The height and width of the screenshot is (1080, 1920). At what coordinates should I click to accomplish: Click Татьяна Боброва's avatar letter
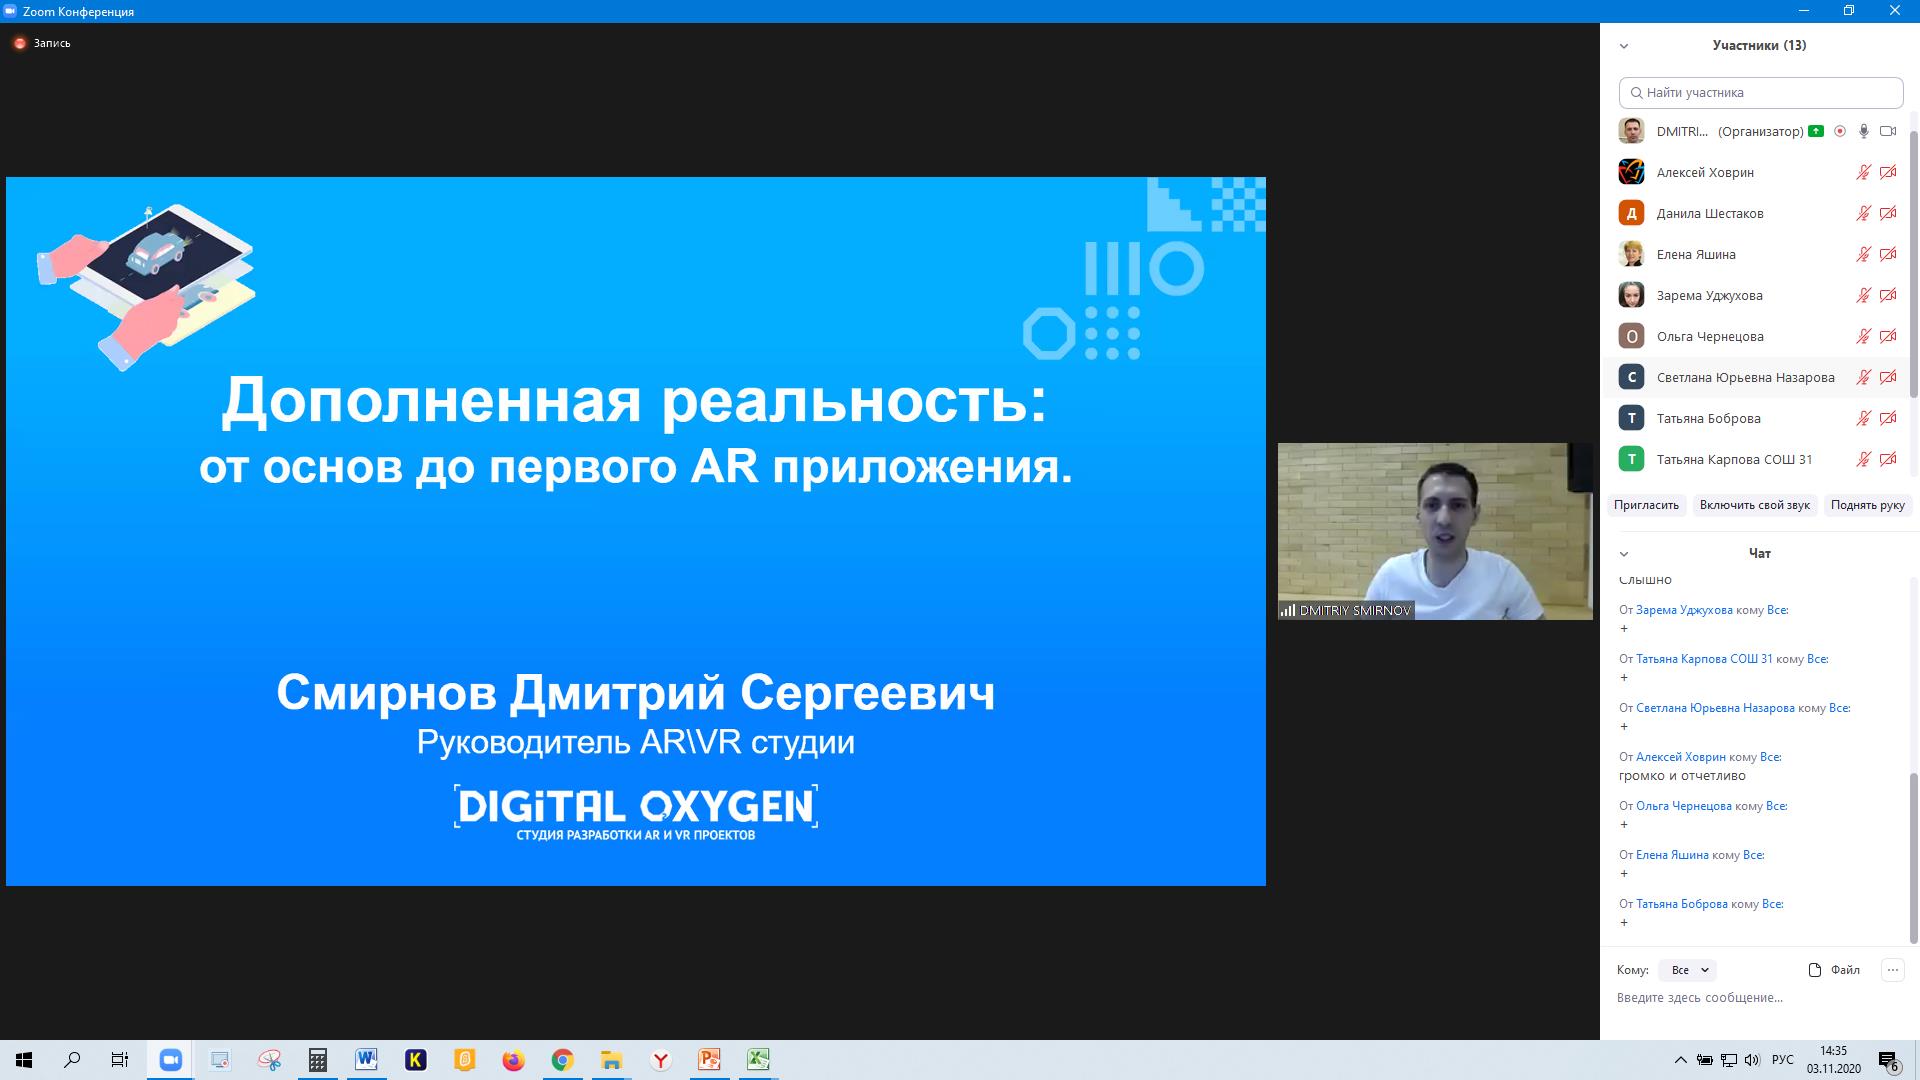(x=1631, y=418)
